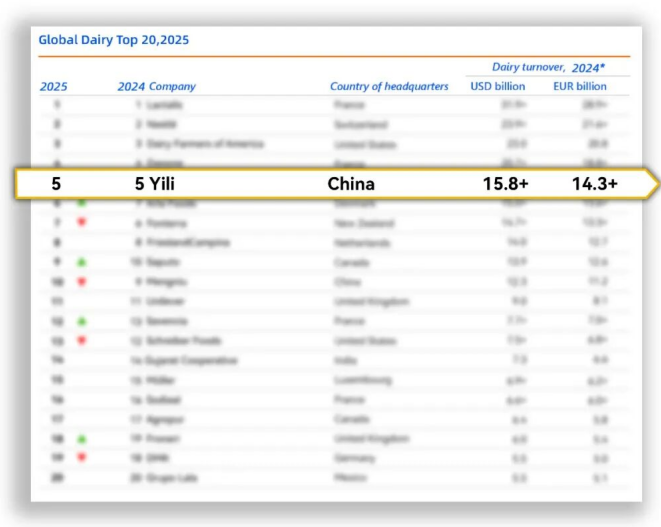Select the '2024 Company' column header
The image size is (661, 527).
click(x=156, y=86)
